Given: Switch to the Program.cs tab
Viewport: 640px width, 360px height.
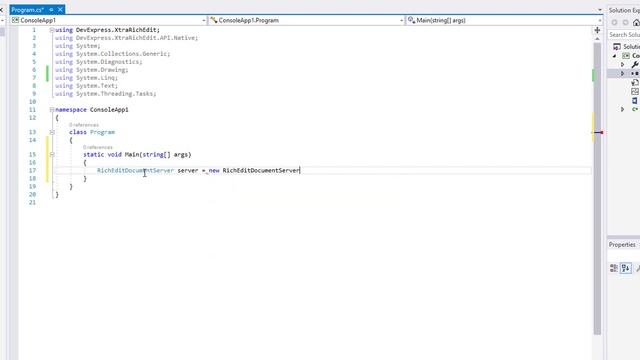Looking at the screenshot, I should pos(28,9).
